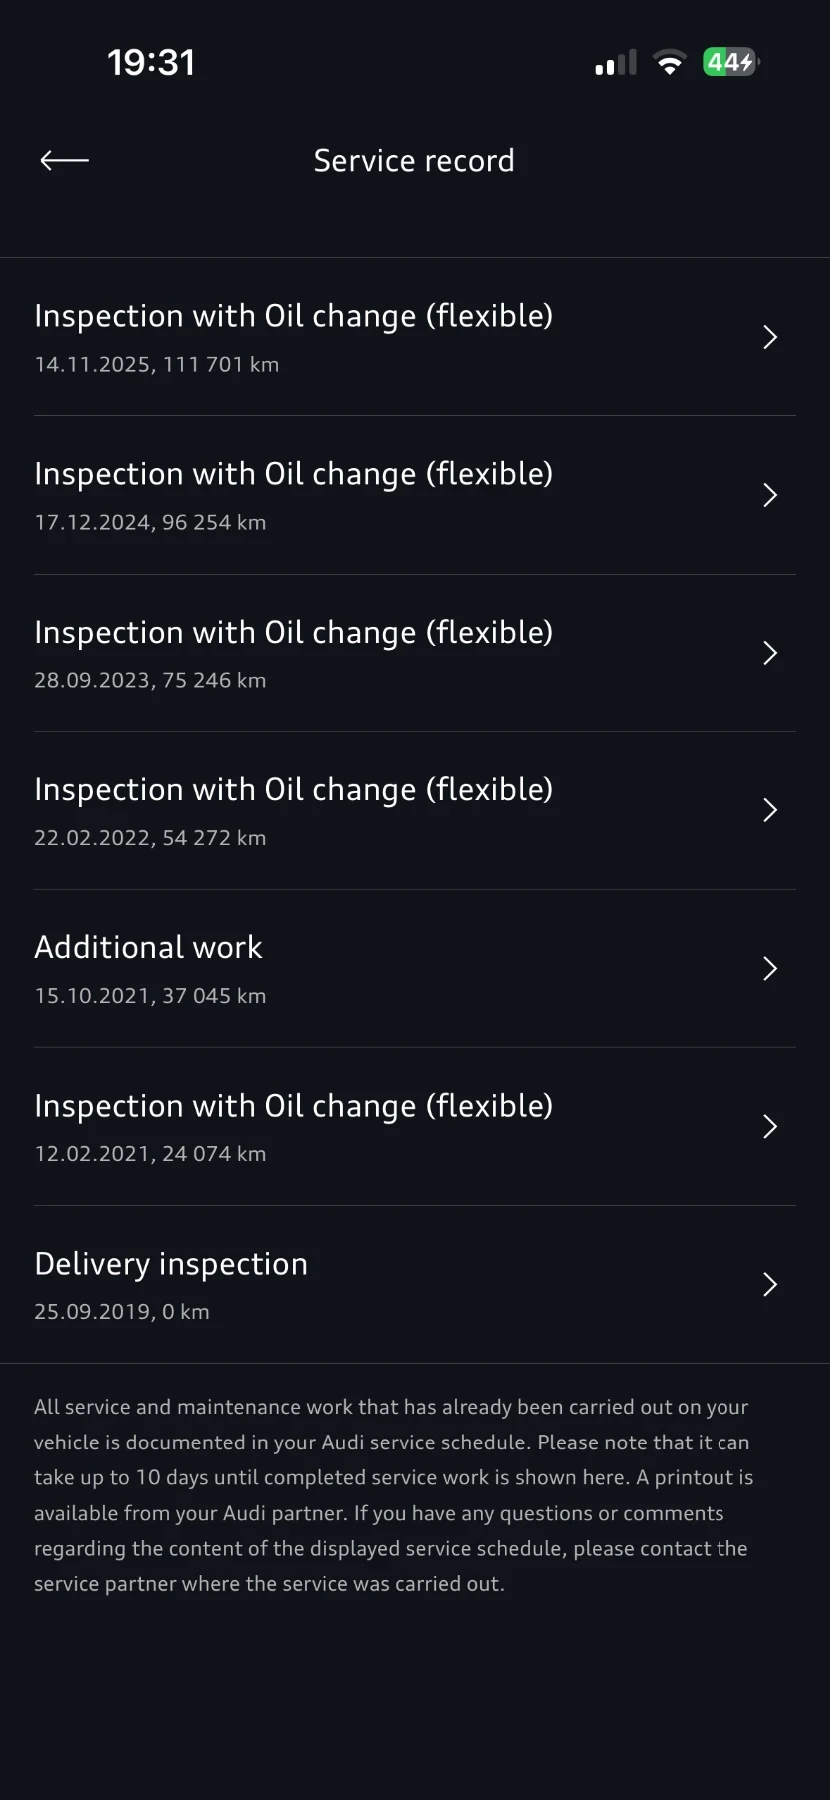This screenshot has width=830, height=1800.
Task: Open the Additional work record title
Action: point(148,948)
